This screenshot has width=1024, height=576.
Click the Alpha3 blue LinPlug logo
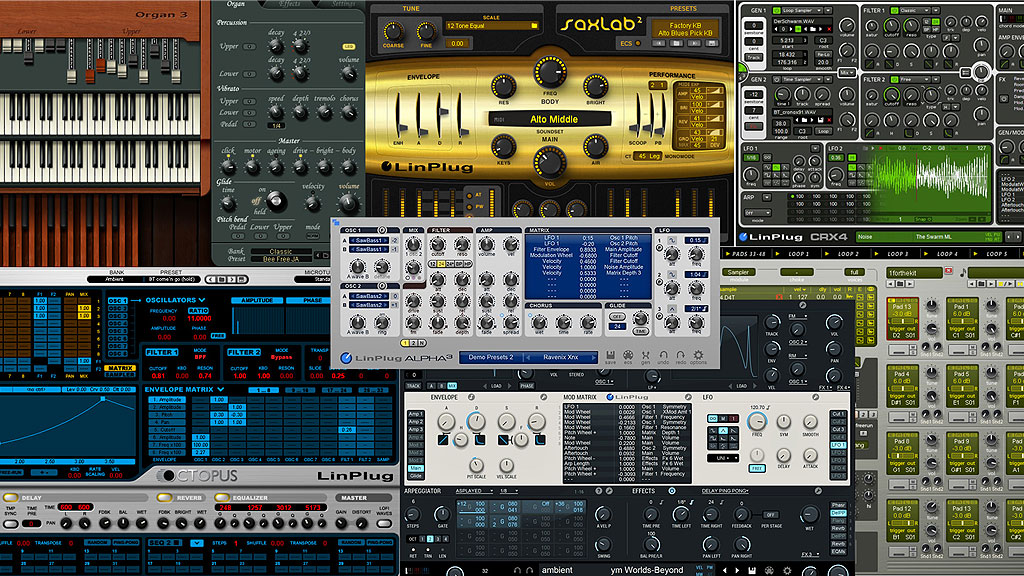click(346, 358)
